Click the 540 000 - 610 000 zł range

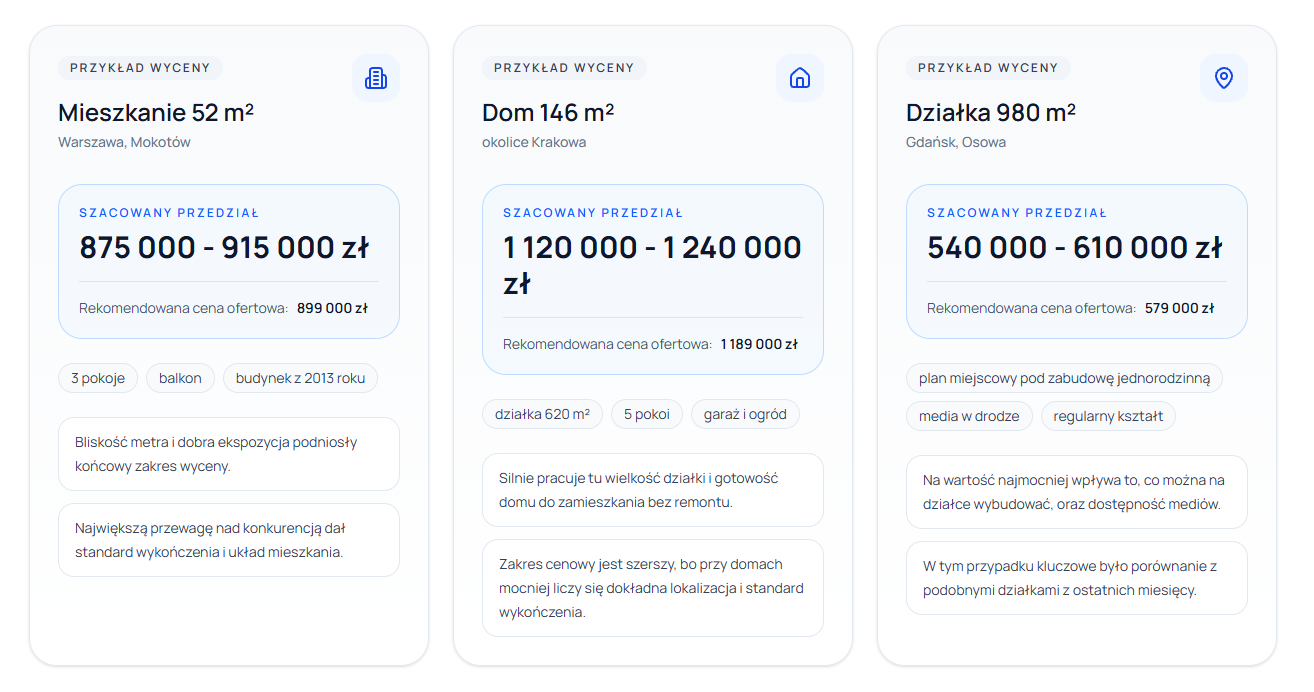coord(1075,247)
